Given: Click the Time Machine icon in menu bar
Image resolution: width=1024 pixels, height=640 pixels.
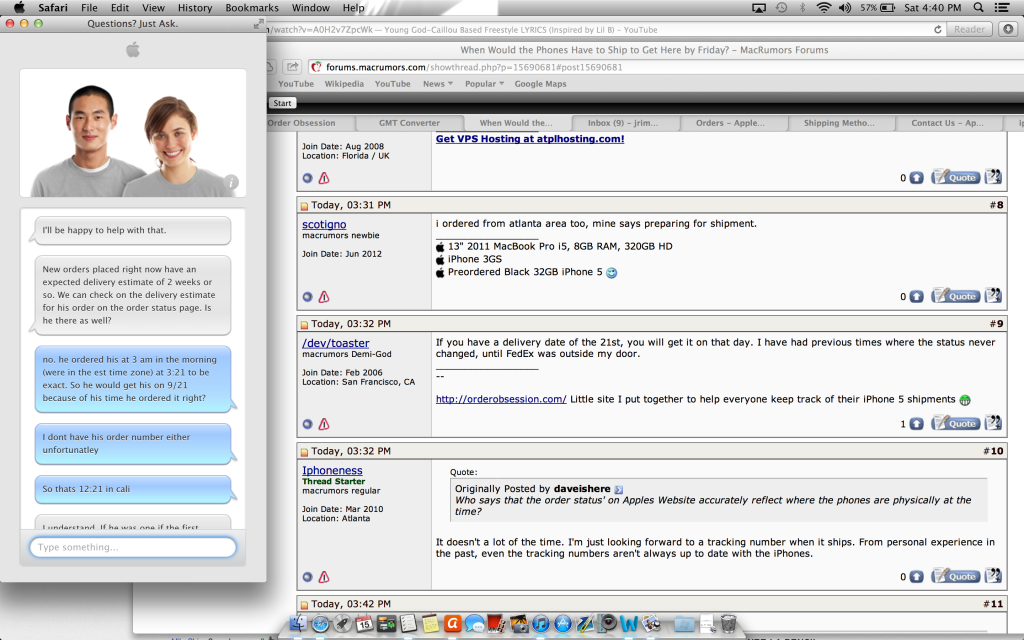Looking at the screenshot, I should point(781,8).
